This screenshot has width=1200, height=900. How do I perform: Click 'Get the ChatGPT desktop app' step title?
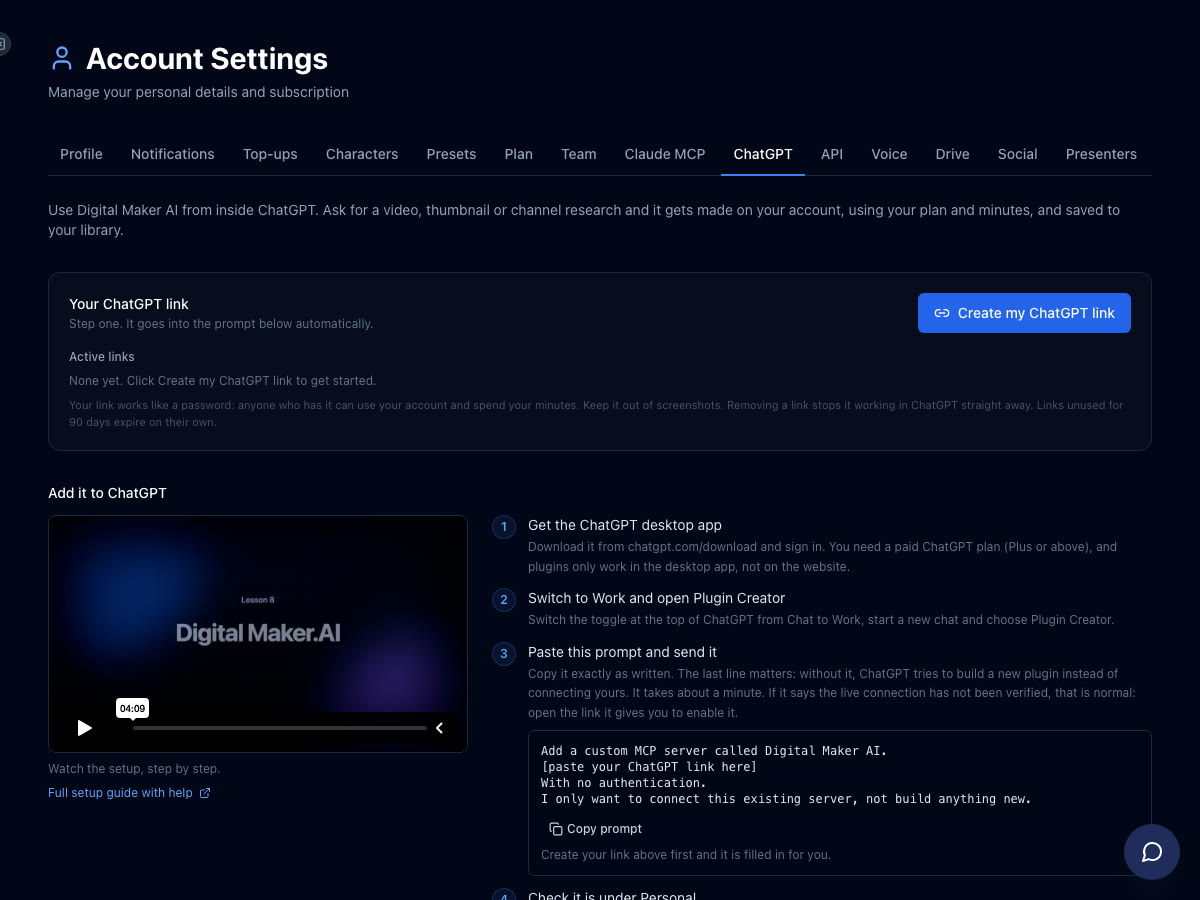click(625, 525)
